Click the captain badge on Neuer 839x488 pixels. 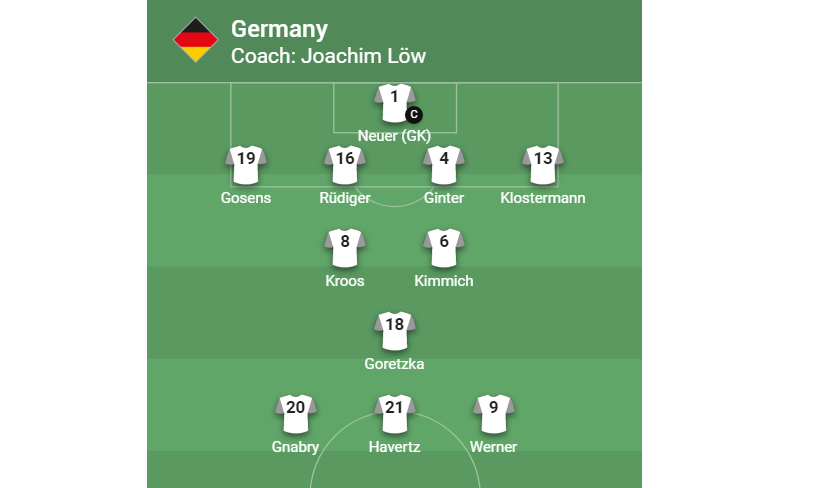pos(414,115)
